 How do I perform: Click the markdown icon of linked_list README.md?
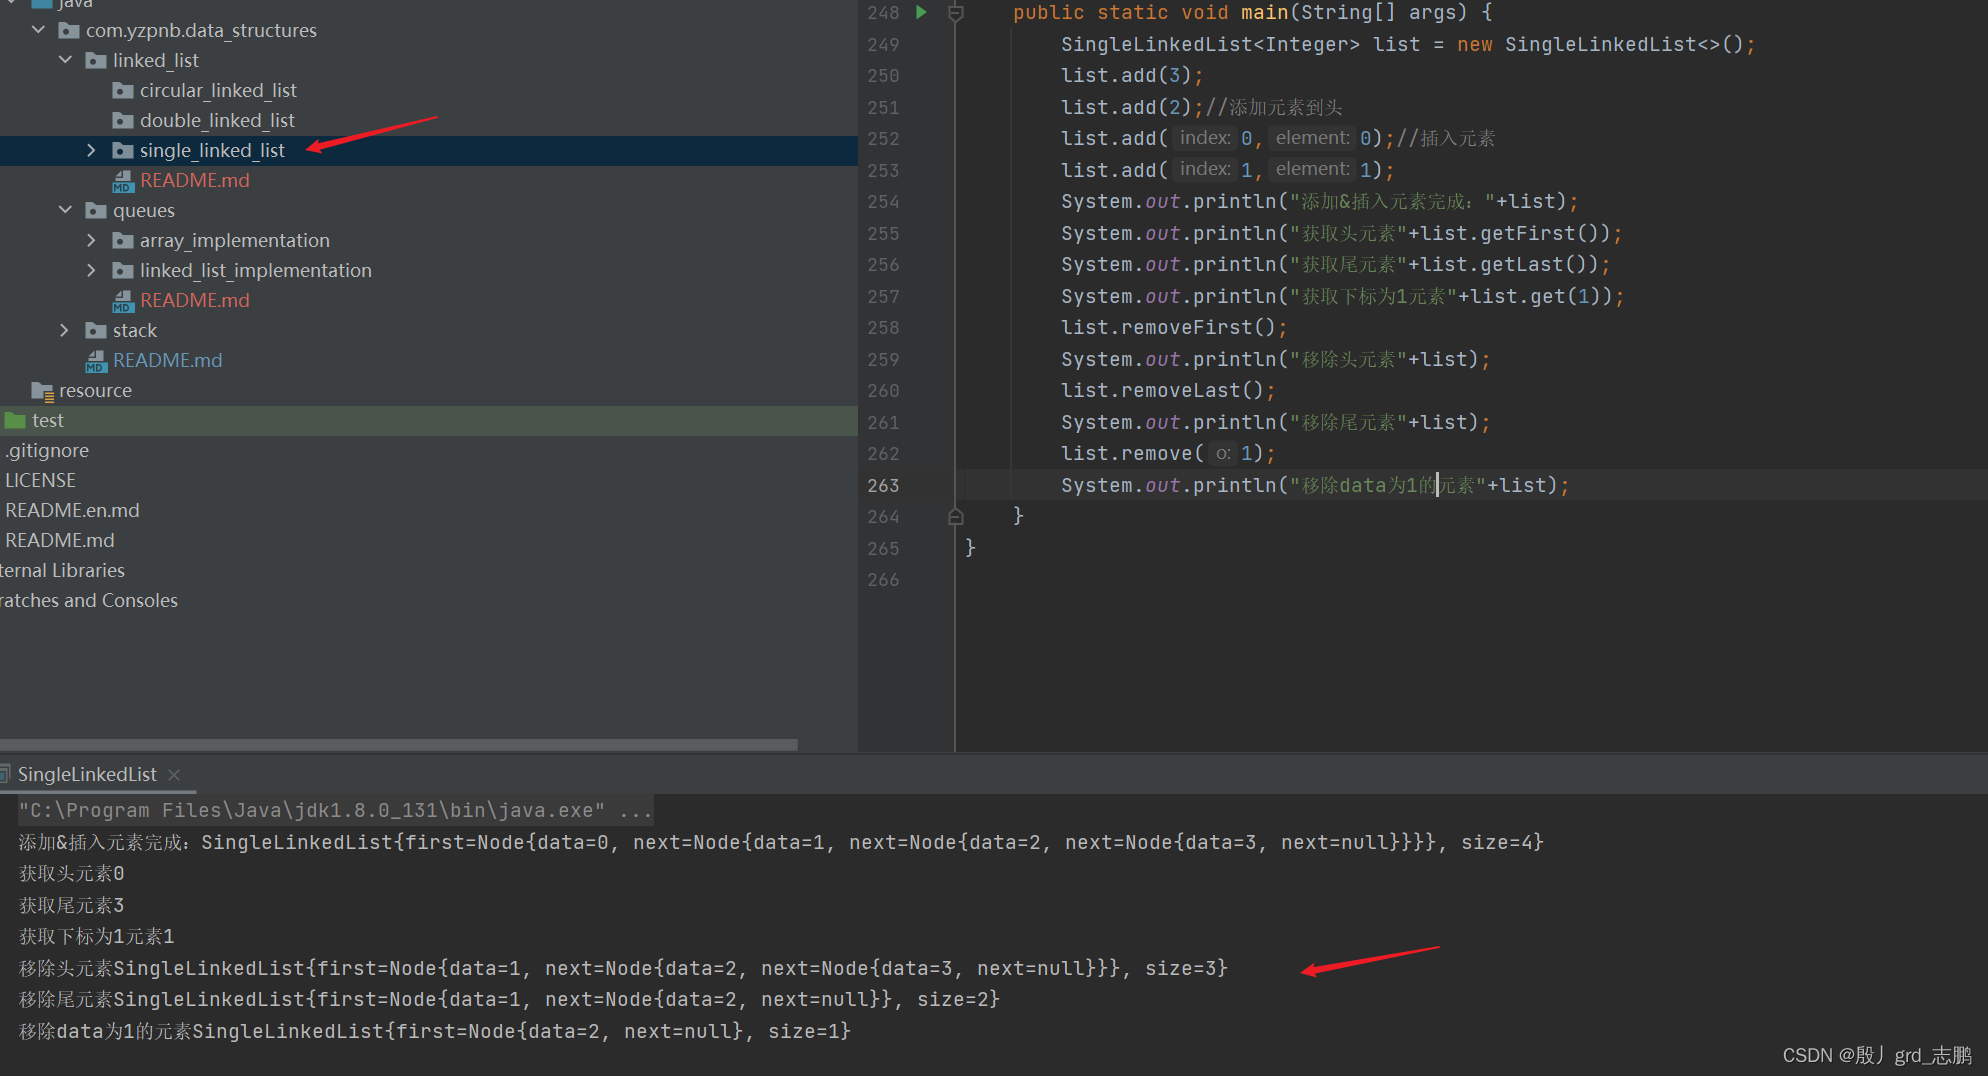123,181
